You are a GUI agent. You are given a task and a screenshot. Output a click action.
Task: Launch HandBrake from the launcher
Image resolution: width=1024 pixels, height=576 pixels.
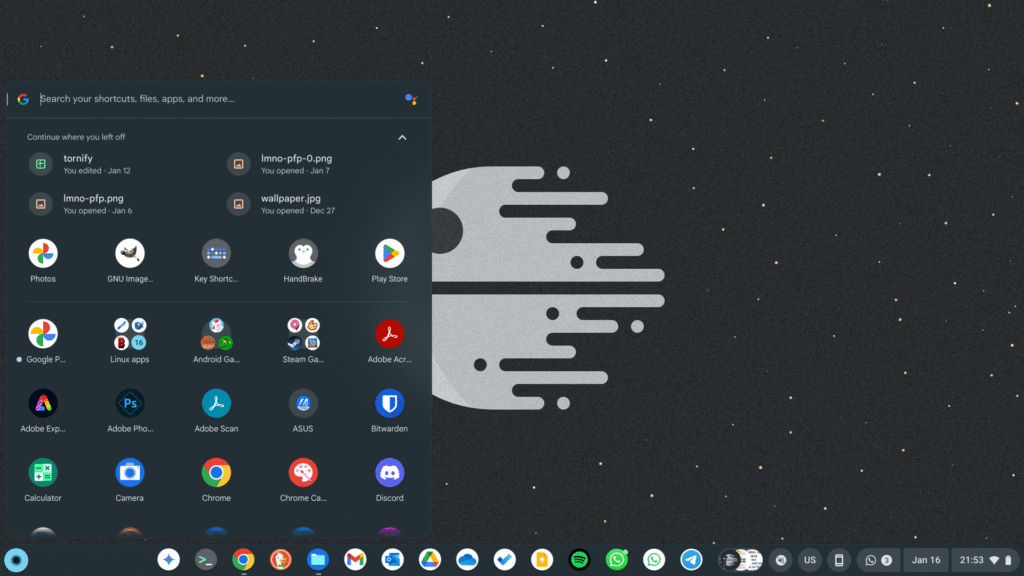tap(303, 253)
